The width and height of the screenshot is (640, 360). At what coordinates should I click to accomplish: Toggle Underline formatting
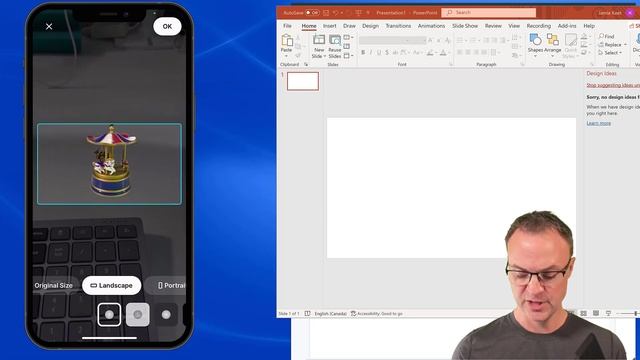pyautogui.click(x=379, y=53)
